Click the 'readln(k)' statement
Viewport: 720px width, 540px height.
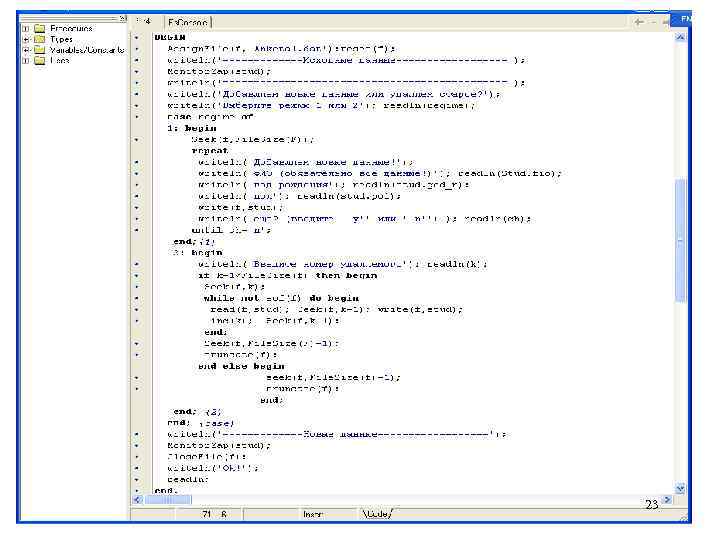point(456,264)
